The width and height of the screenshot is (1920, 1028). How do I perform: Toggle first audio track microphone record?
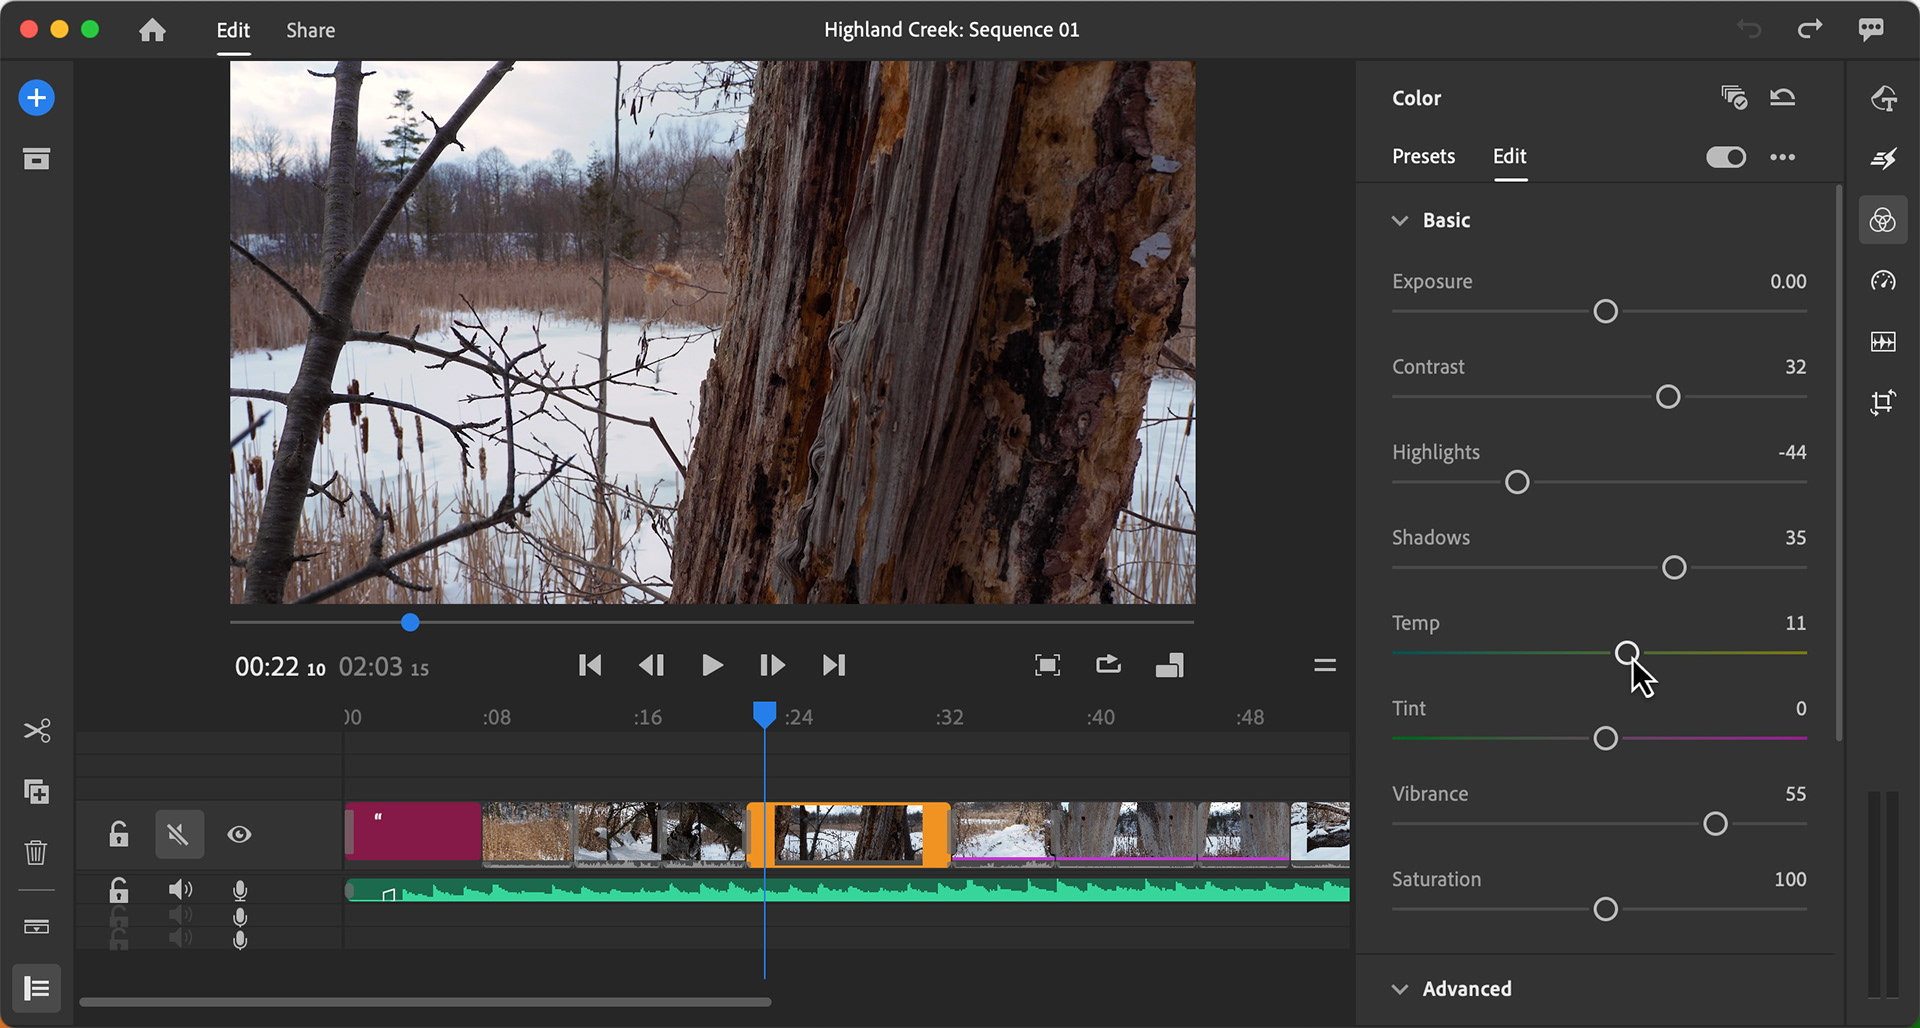[240, 890]
